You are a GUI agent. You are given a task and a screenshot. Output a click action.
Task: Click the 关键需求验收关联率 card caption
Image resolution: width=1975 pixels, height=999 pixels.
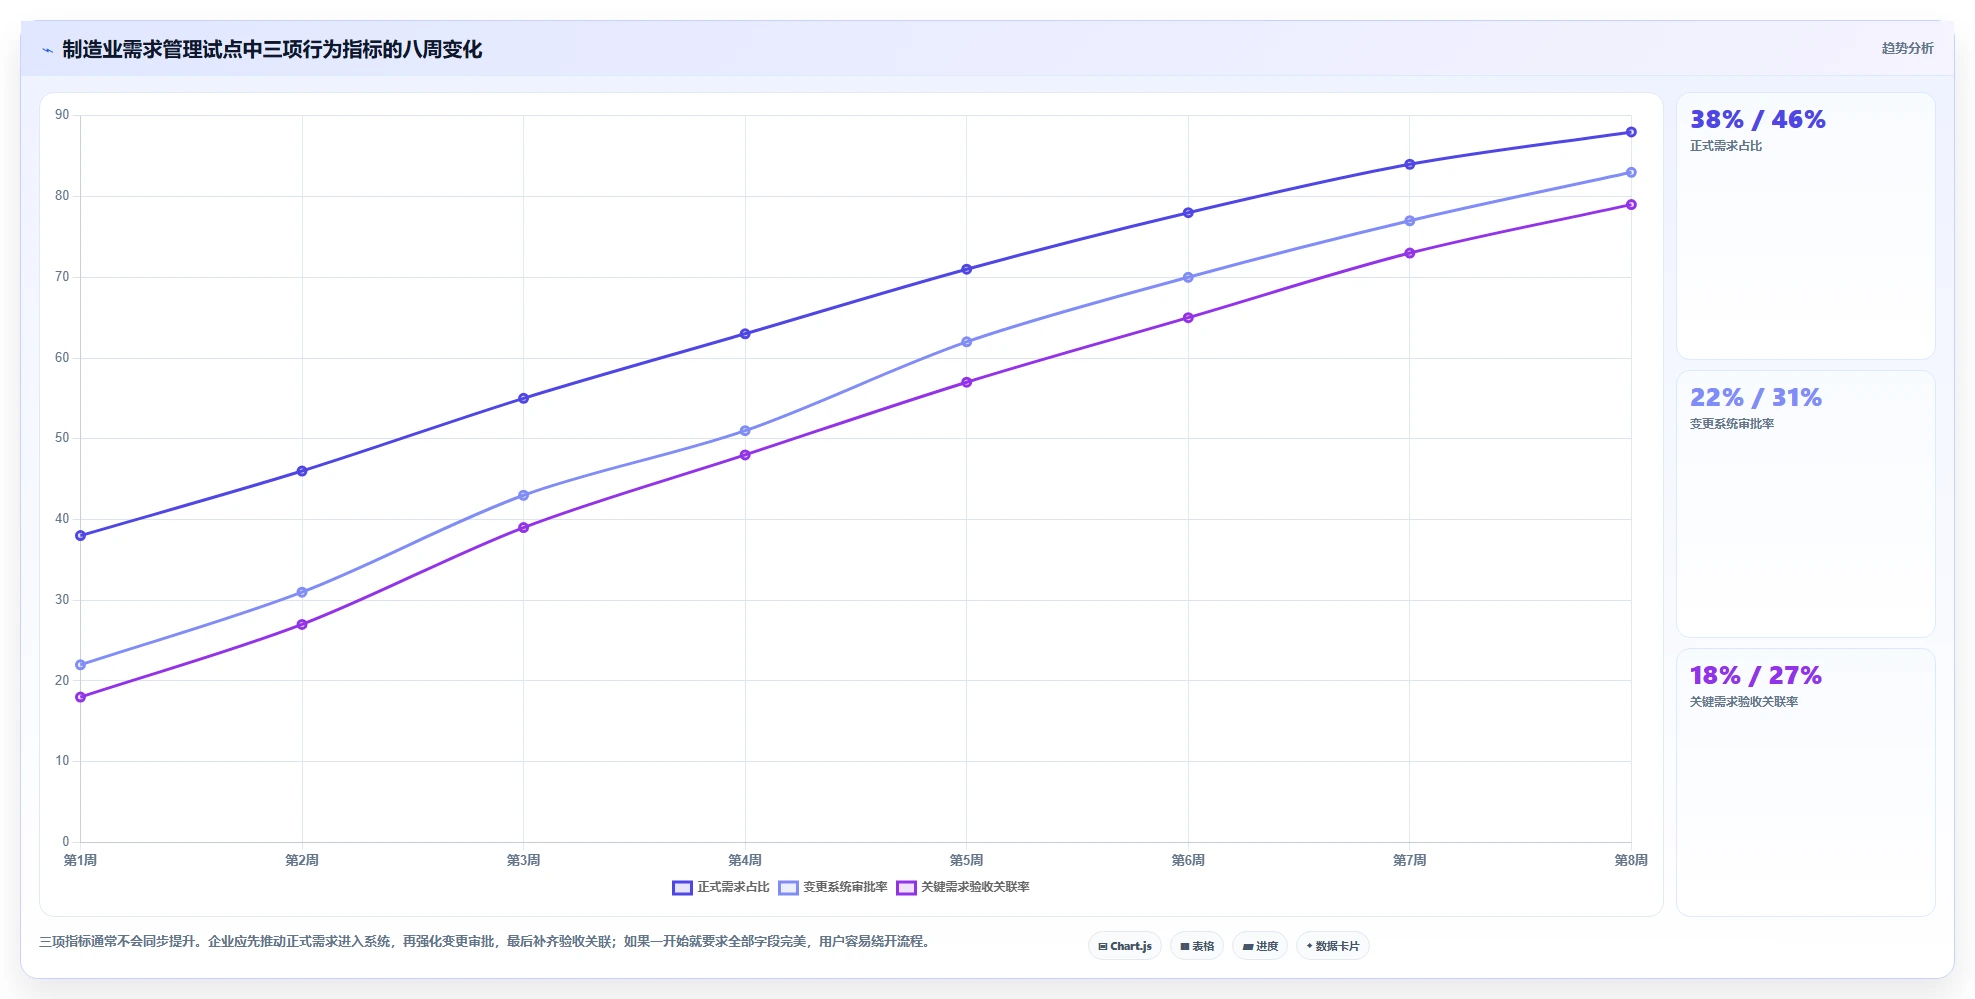click(1744, 702)
